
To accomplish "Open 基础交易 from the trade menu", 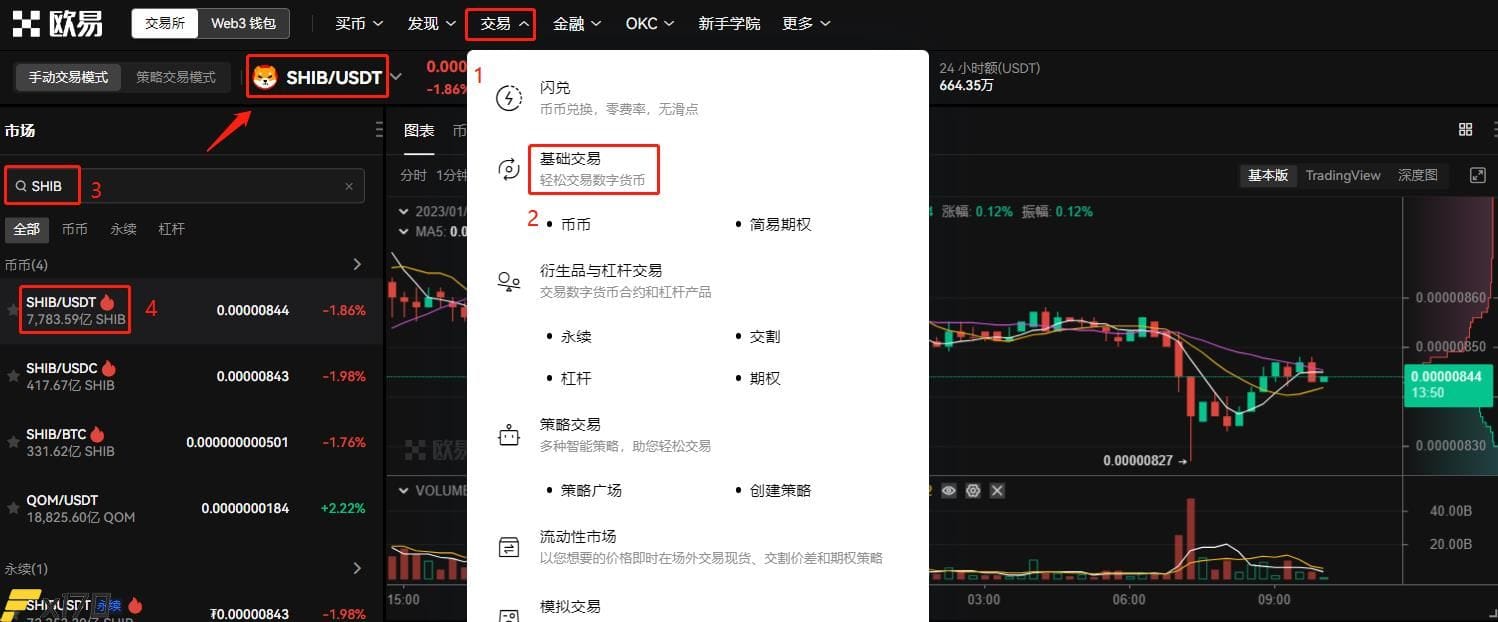I will (570, 158).
